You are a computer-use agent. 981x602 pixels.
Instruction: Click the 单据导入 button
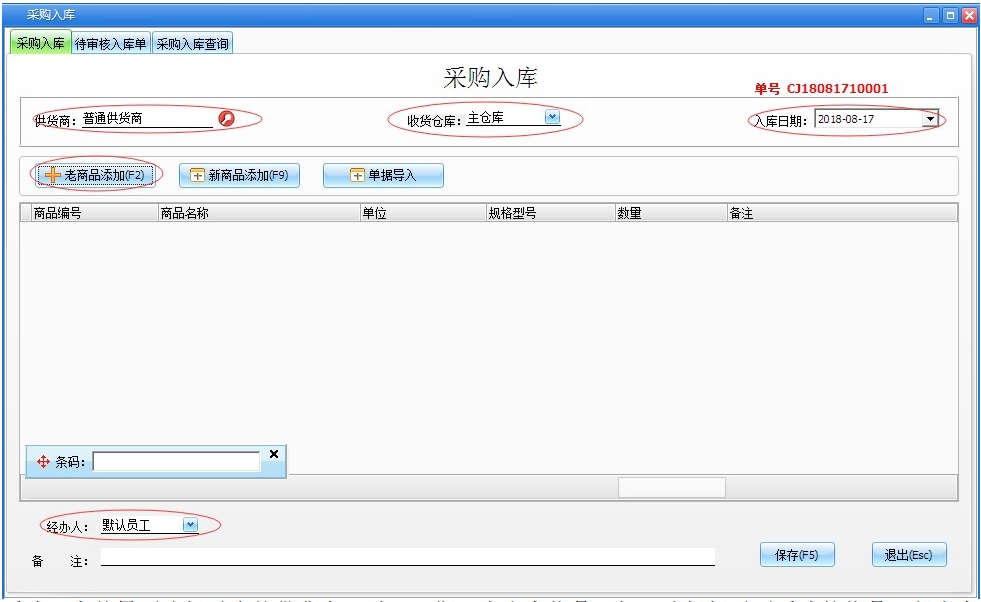click(x=384, y=175)
